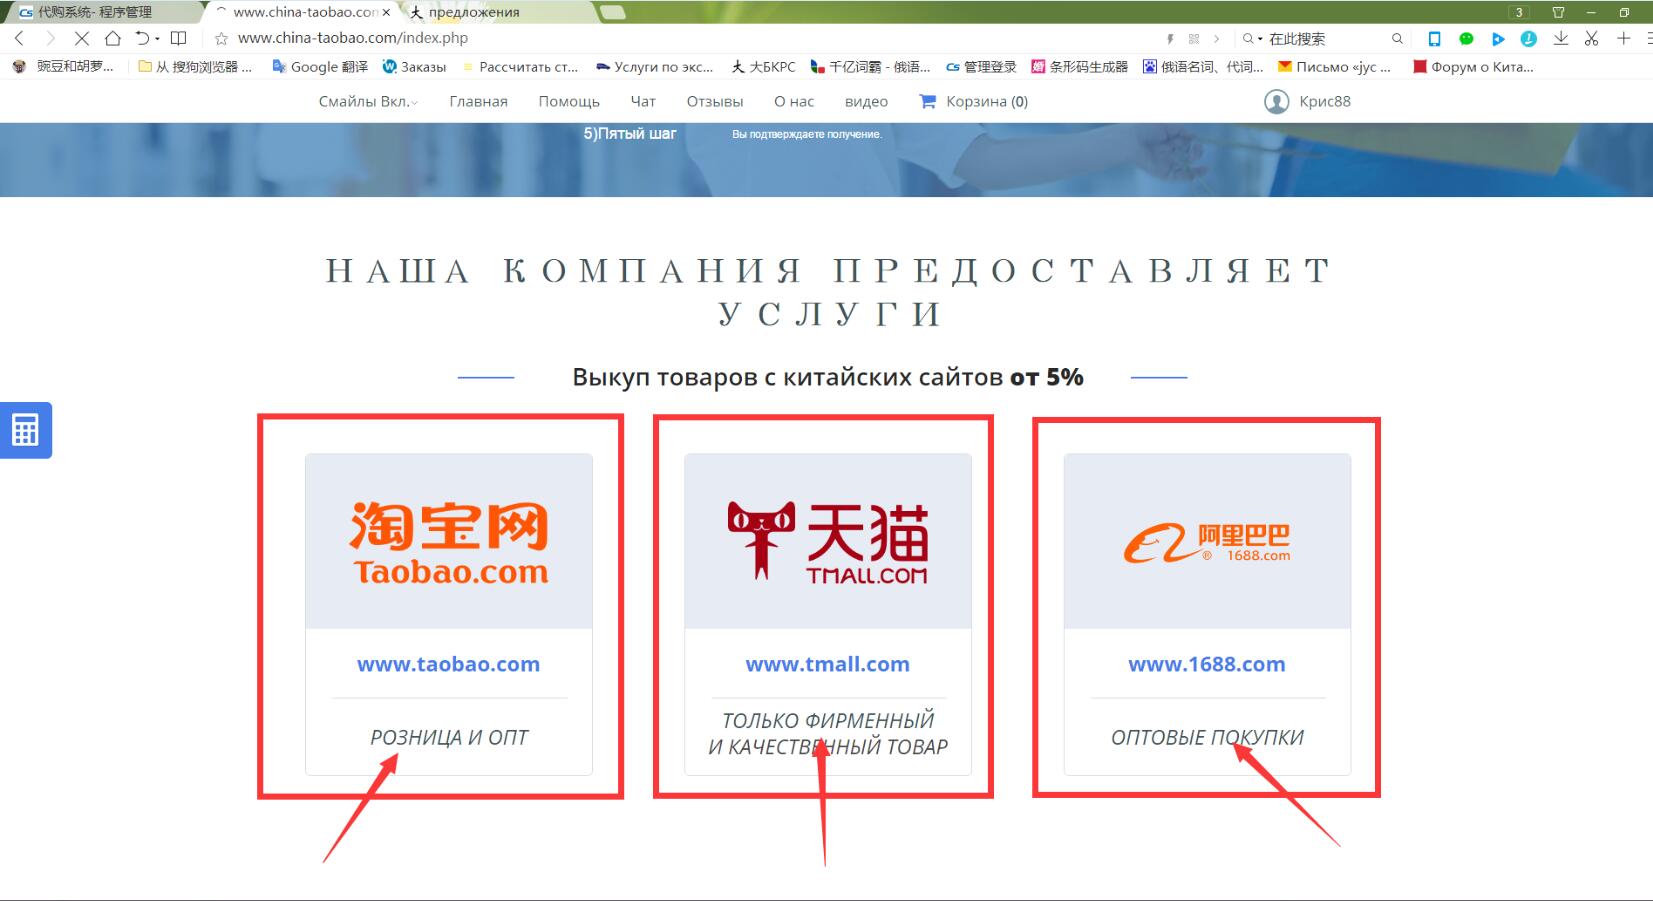
Task: Open the Заказы bookmark
Action: click(x=414, y=67)
